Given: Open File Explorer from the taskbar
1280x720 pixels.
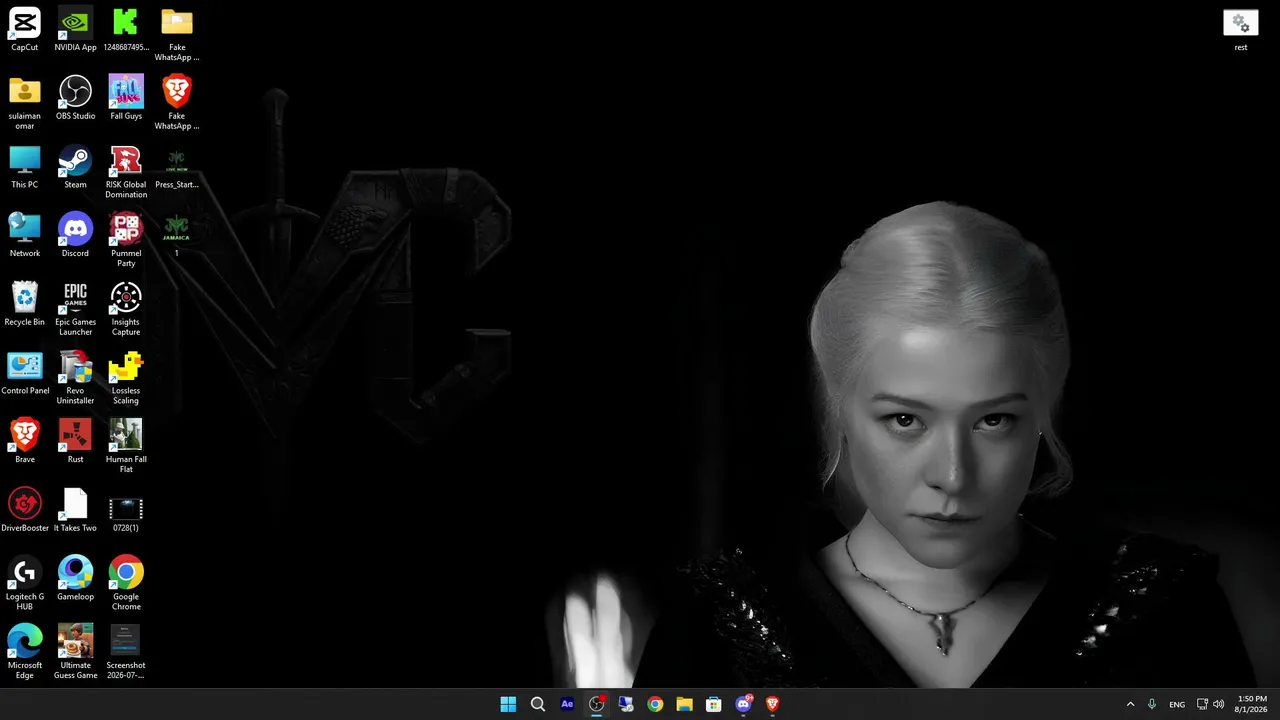Looking at the screenshot, I should click(684, 704).
